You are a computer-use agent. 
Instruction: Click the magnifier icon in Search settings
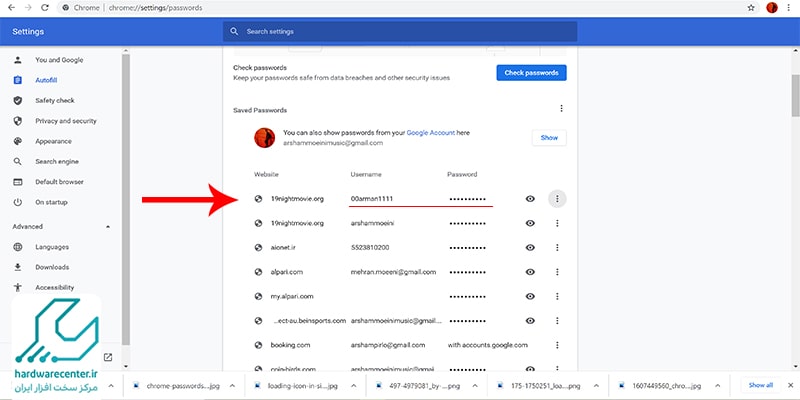234,31
